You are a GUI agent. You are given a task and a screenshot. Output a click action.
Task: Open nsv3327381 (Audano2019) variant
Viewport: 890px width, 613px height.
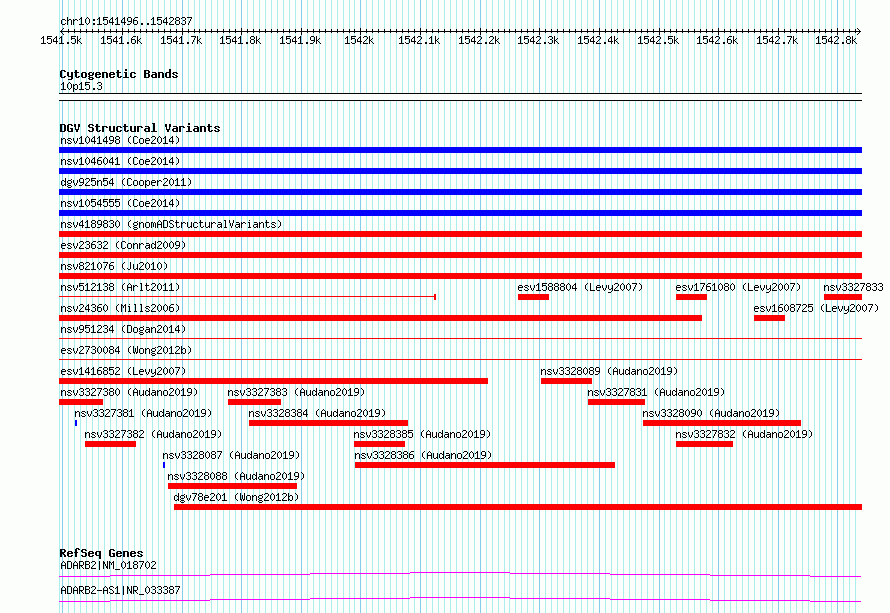point(143,413)
